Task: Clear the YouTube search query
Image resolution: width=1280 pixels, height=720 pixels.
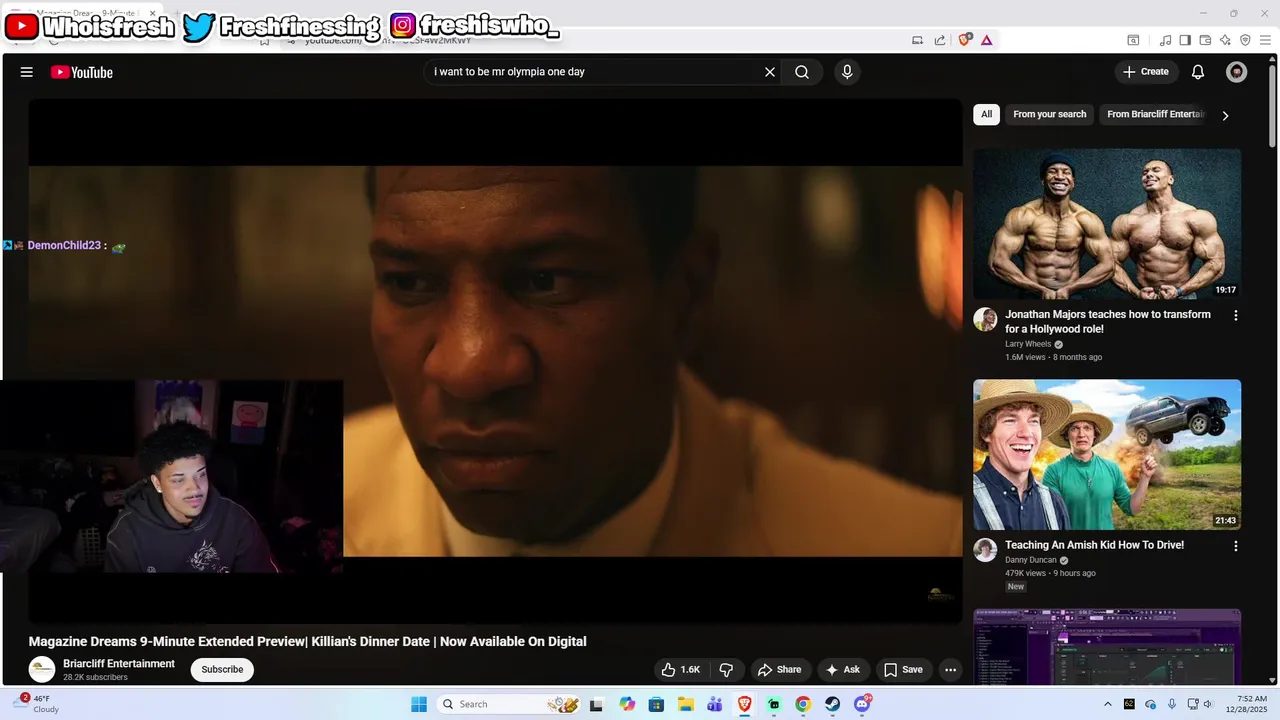Action: coord(770,72)
